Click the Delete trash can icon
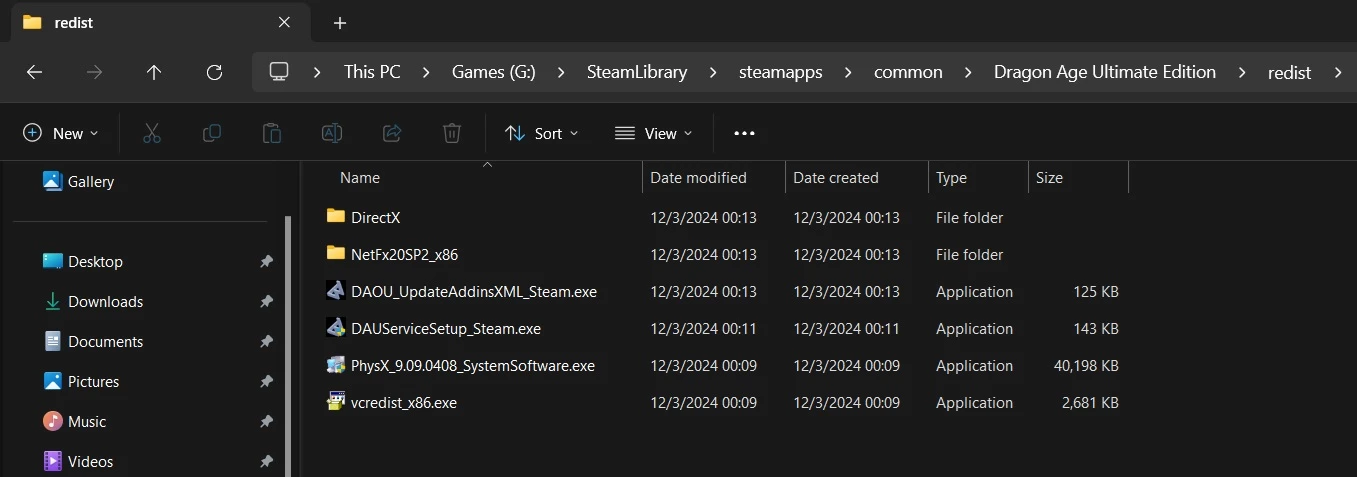The image size is (1357, 477). coord(452,133)
